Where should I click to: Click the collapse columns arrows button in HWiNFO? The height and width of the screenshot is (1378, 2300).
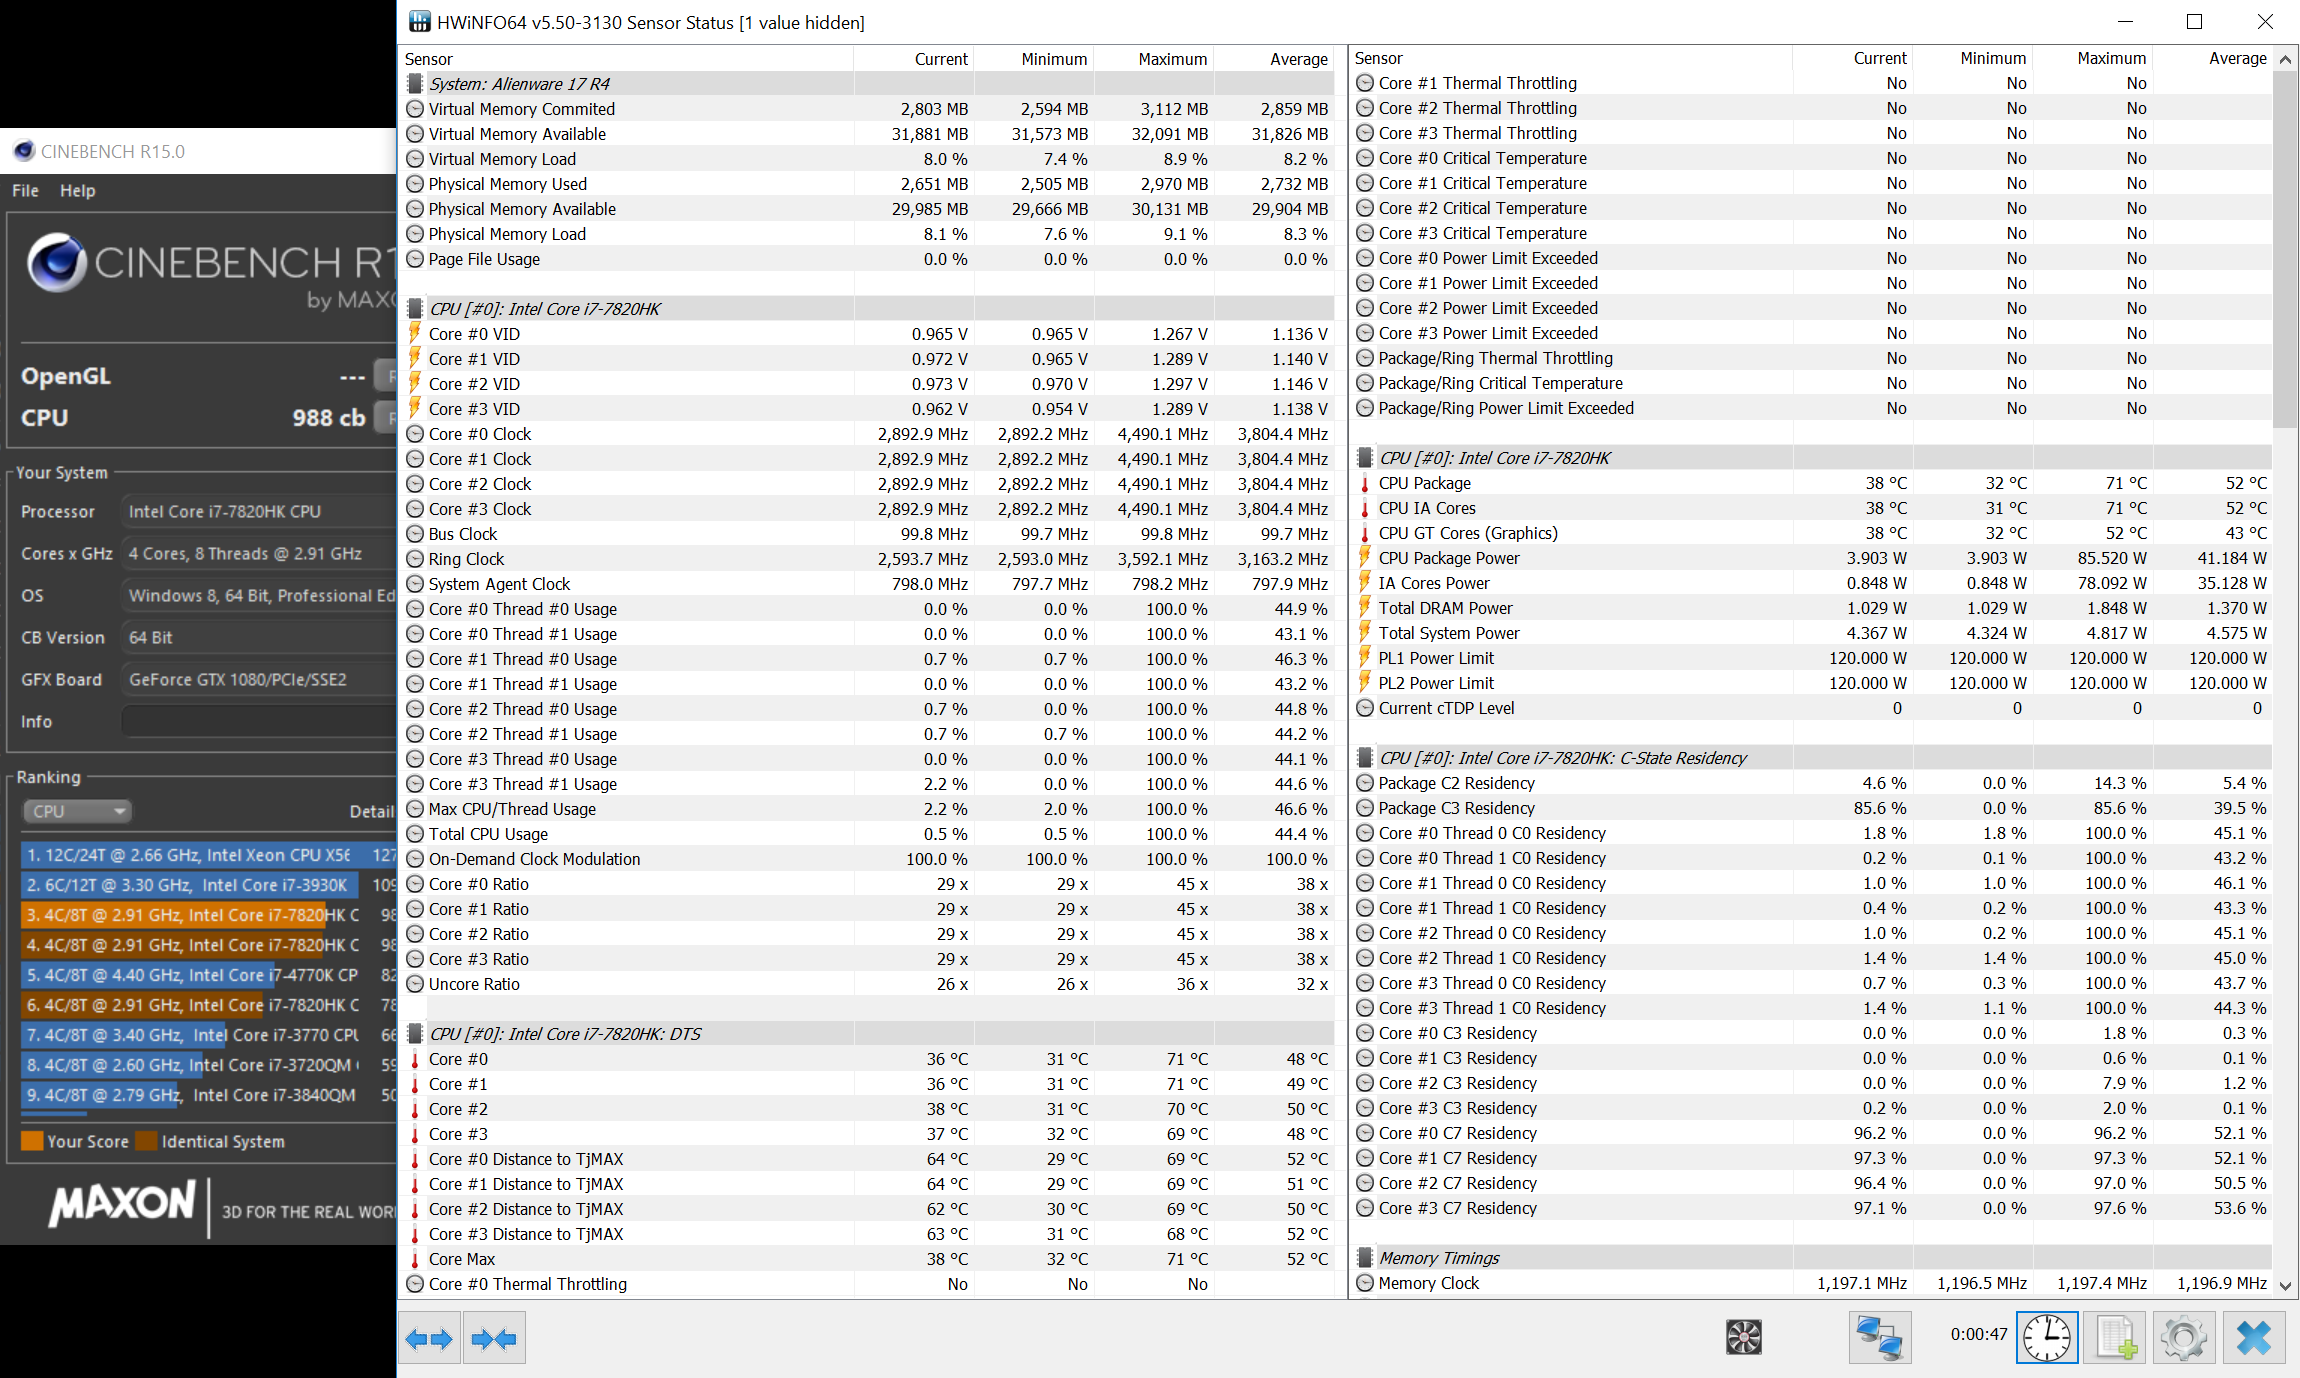[x=494, y=1339]
